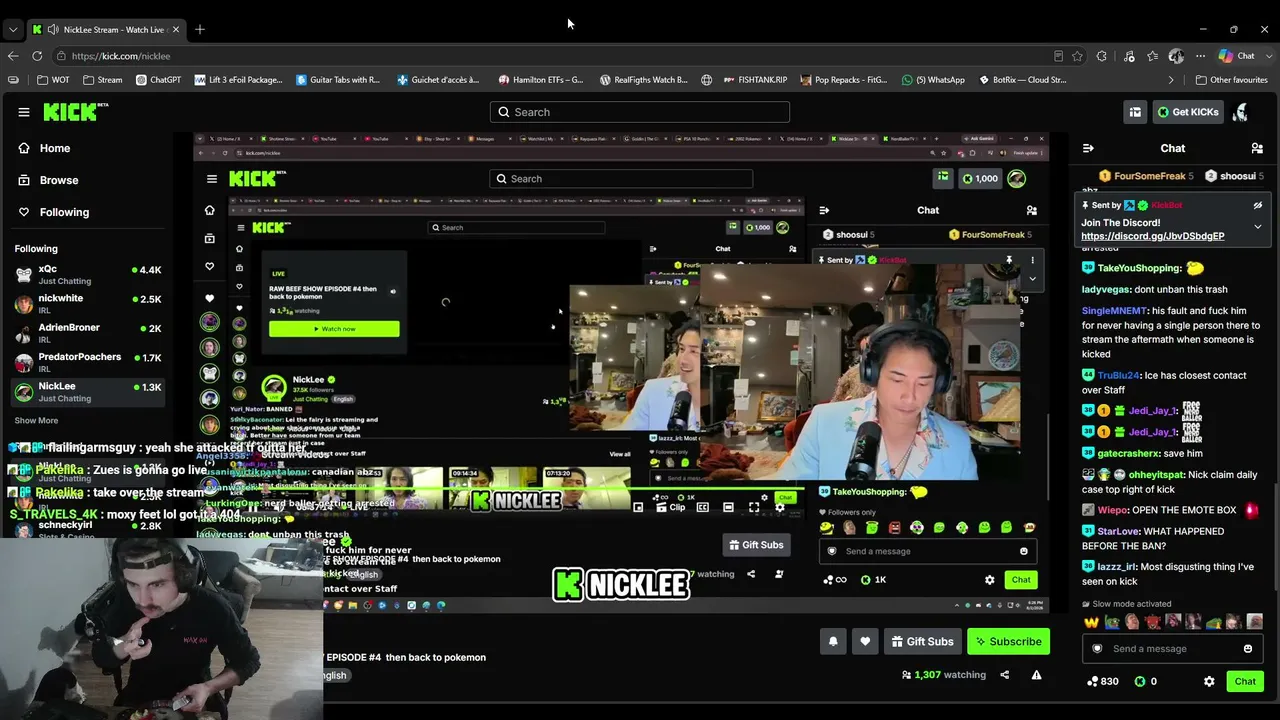Open nickwhite channel in Following list
The height and width of the screenshot is (720, 1280).
click(88, 304)
